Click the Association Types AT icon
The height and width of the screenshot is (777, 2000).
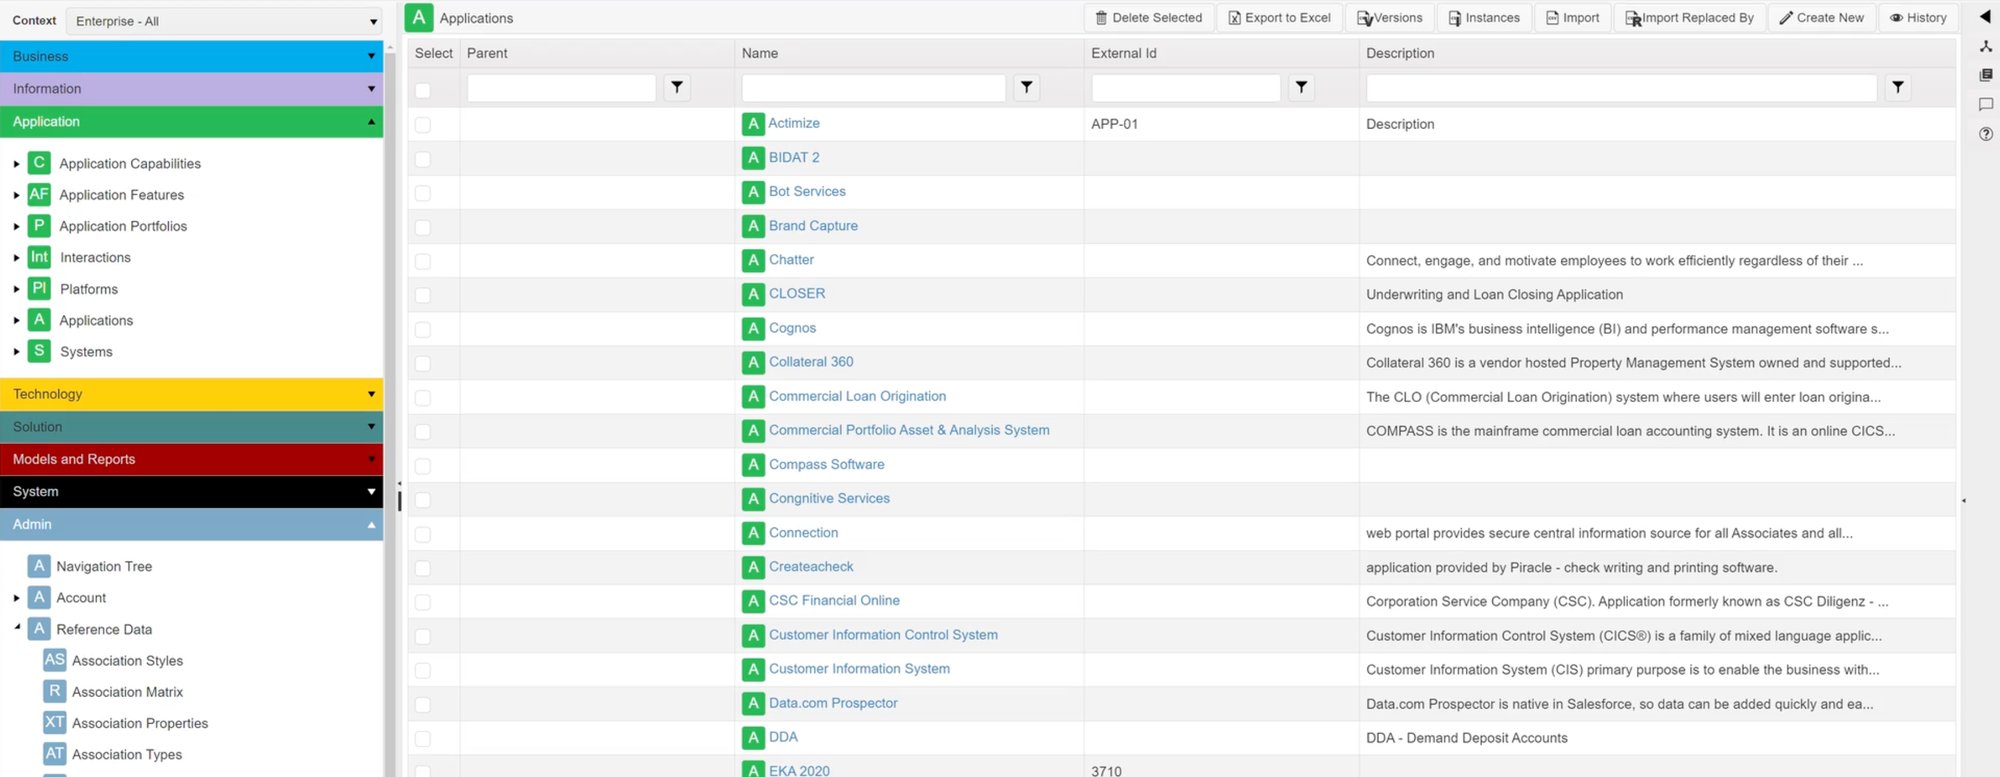pos(55,754)
